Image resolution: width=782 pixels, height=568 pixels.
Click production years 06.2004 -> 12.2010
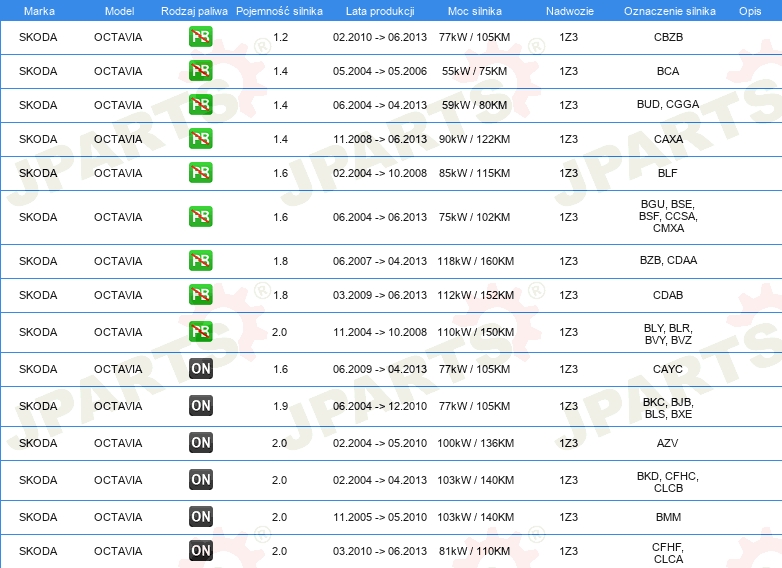[x=380, y=406]
